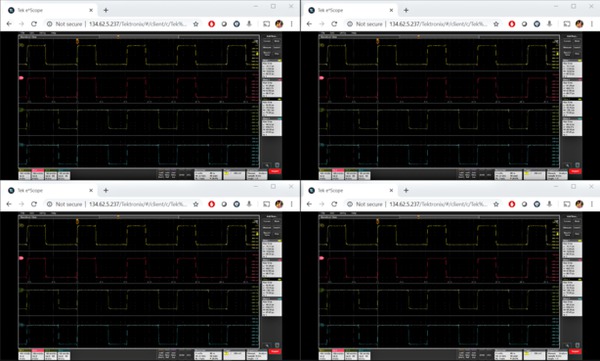Click the trash icon in top-left scope panel
600x361 pixels.
277,165
